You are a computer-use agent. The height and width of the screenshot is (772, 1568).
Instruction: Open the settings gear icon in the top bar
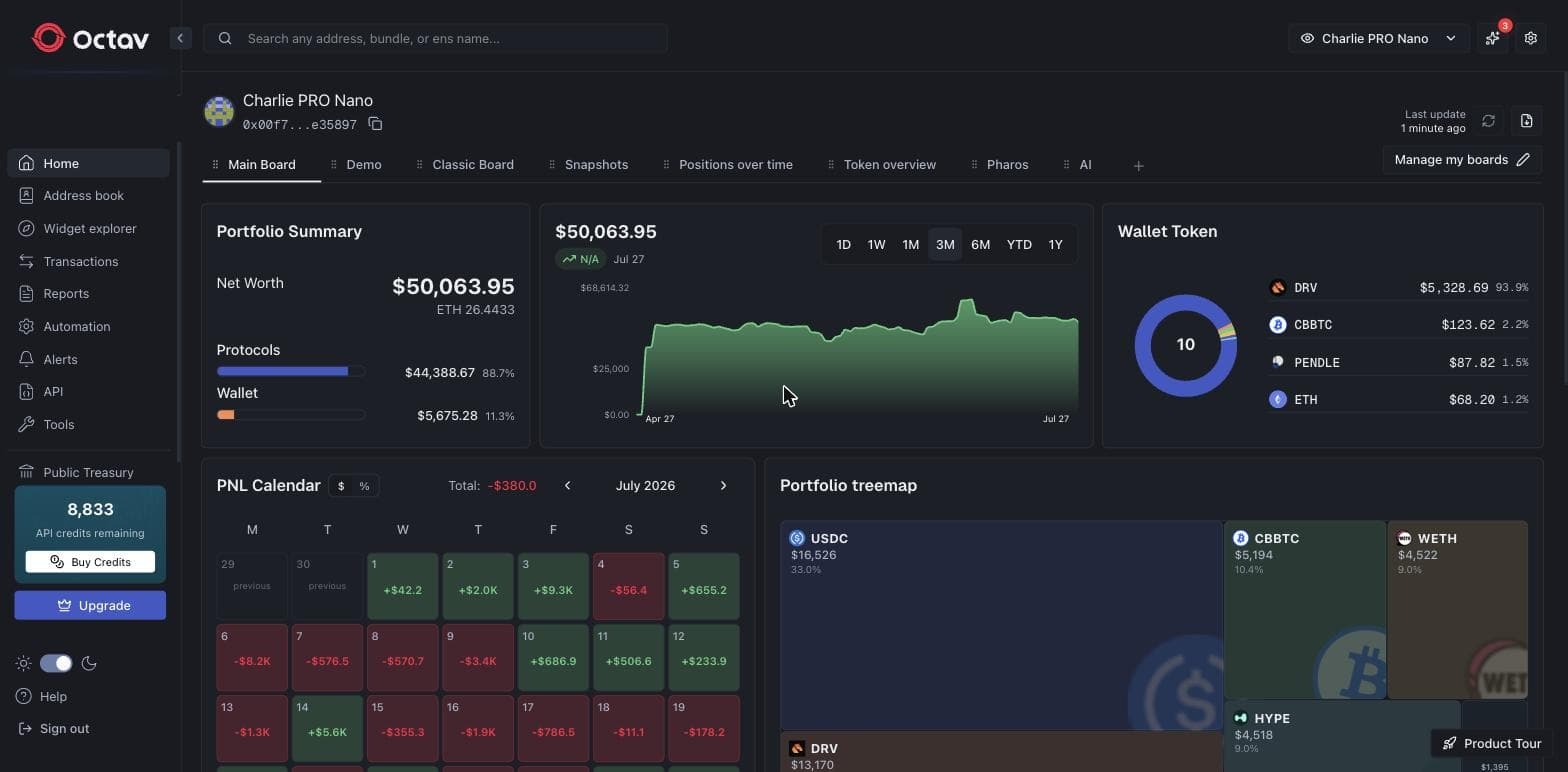tap(1530, 38)
